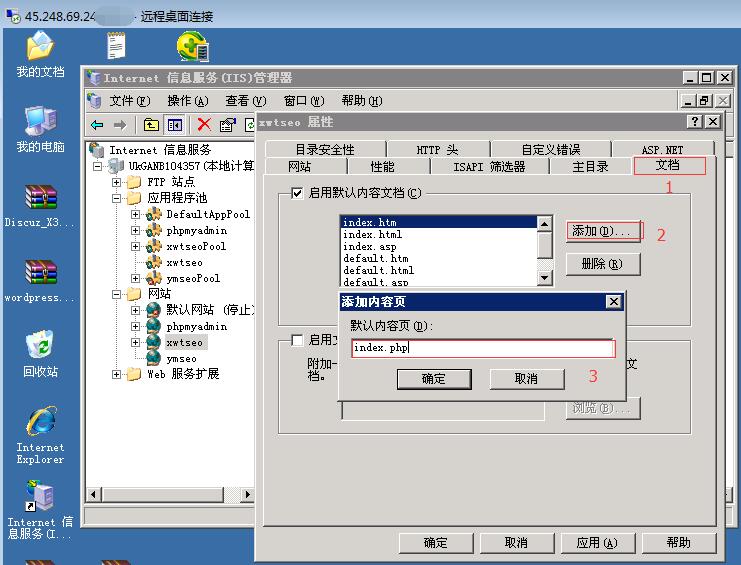The image size is (741, 565).
Task: Expand the DefaultAppPool tree node
Action: coord(135,214)
